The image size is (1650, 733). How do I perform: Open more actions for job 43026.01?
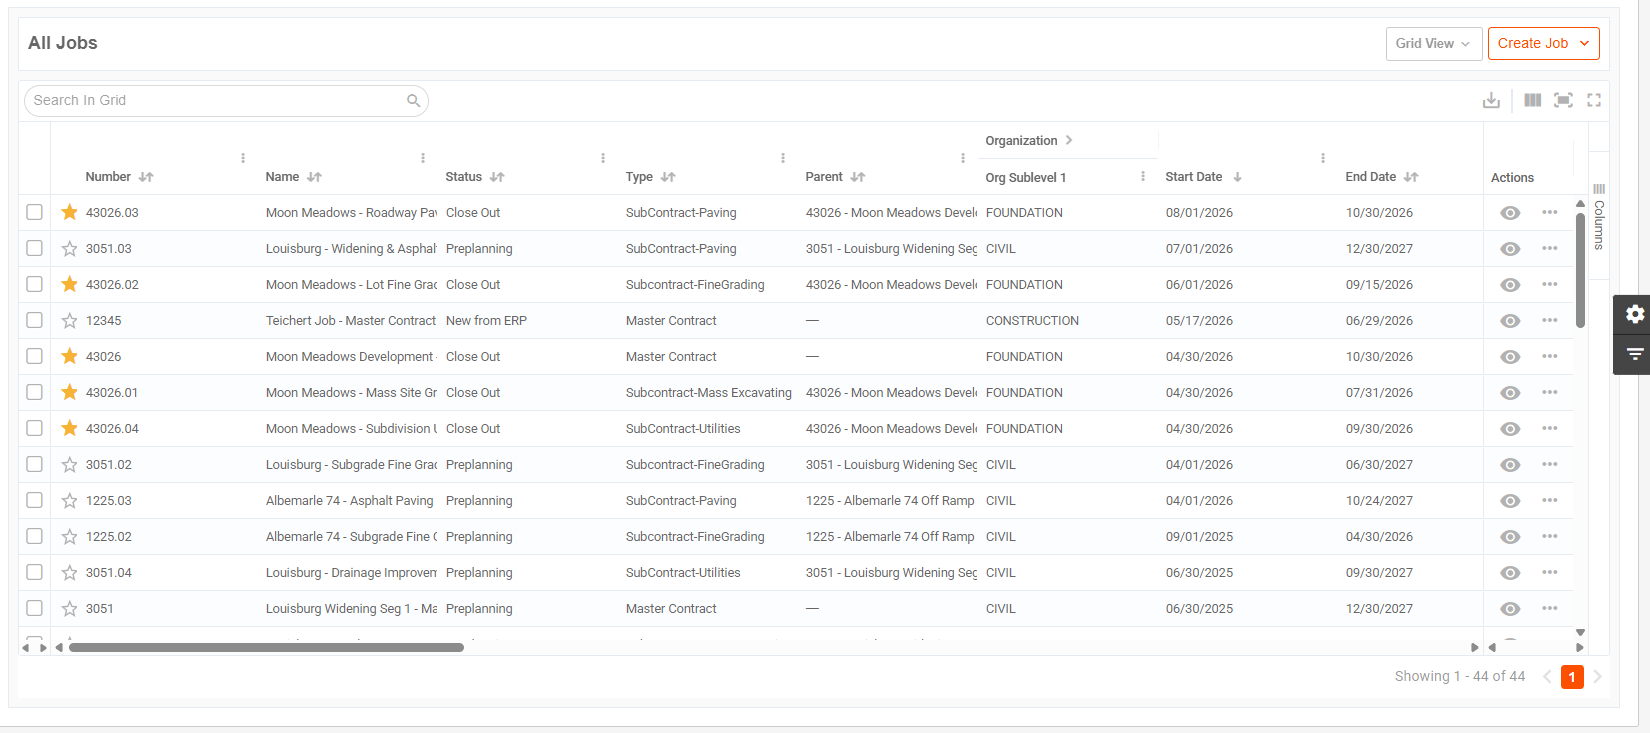(x=1549, y=392)
